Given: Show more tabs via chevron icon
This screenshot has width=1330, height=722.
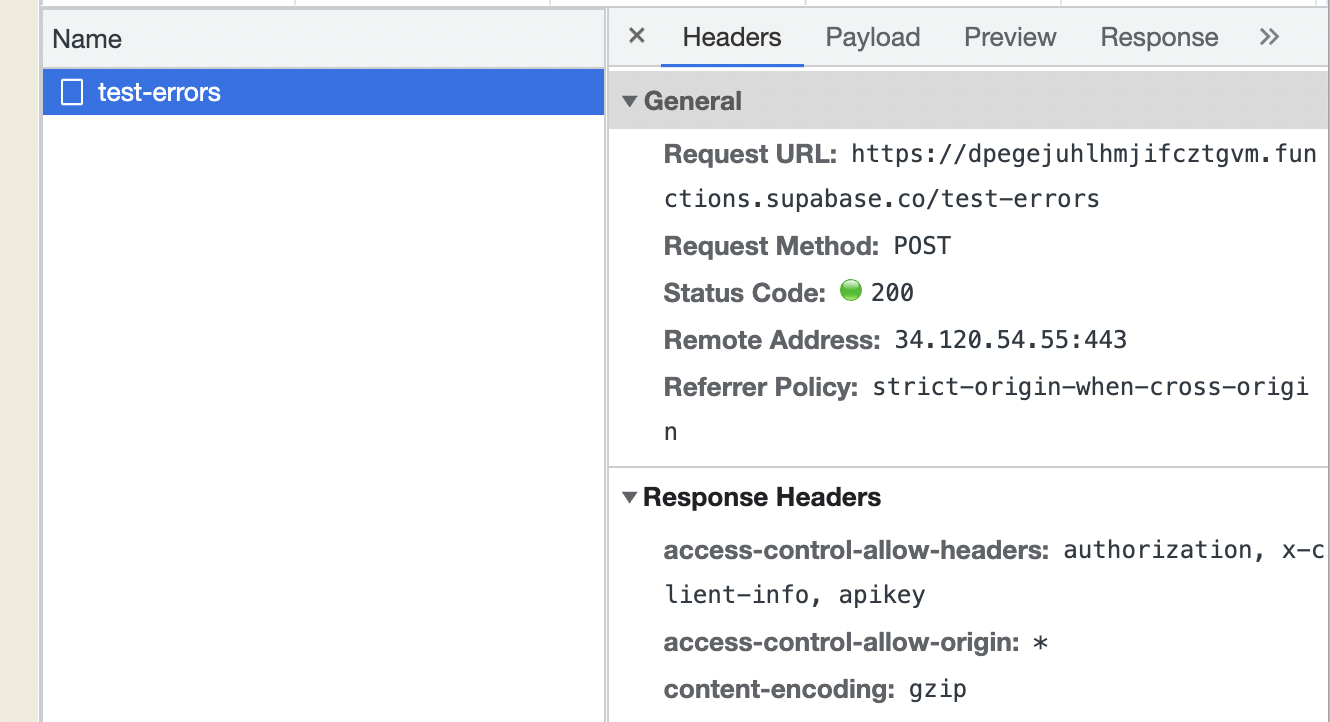Looking at the screenshot, I should pos(1269,38).
